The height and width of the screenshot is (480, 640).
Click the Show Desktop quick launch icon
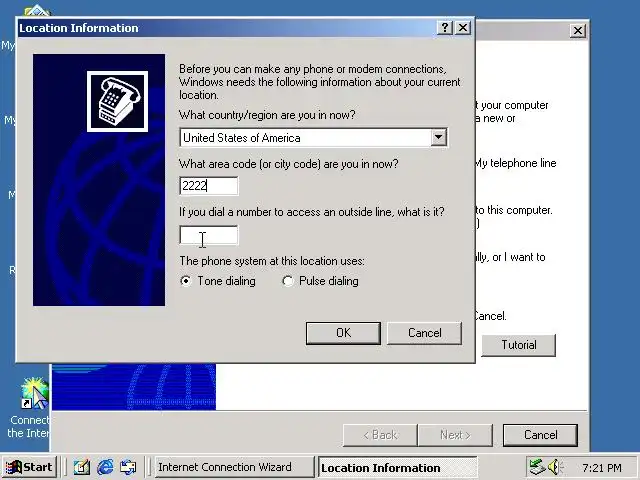(82, 467)
